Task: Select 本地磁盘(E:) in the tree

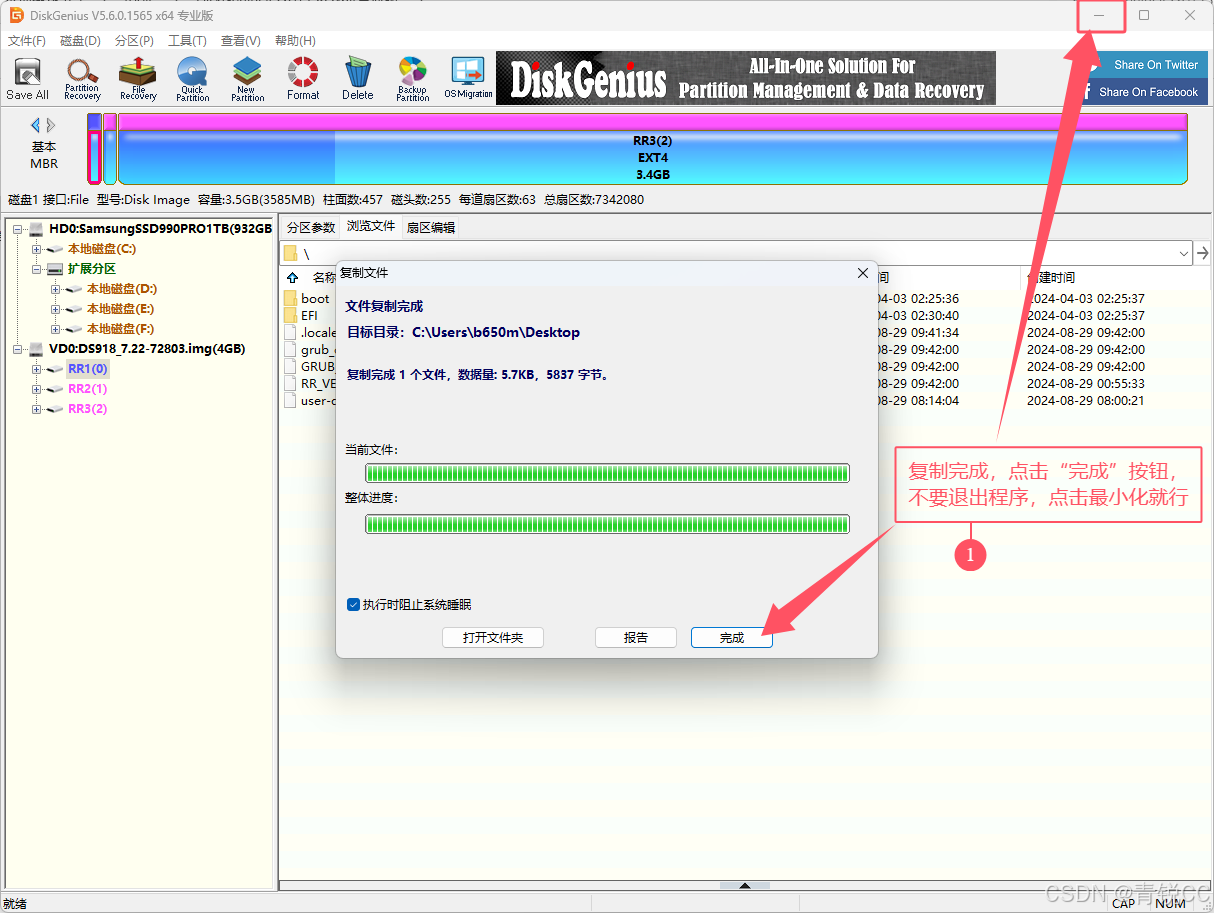Action: tap(120, 309)
